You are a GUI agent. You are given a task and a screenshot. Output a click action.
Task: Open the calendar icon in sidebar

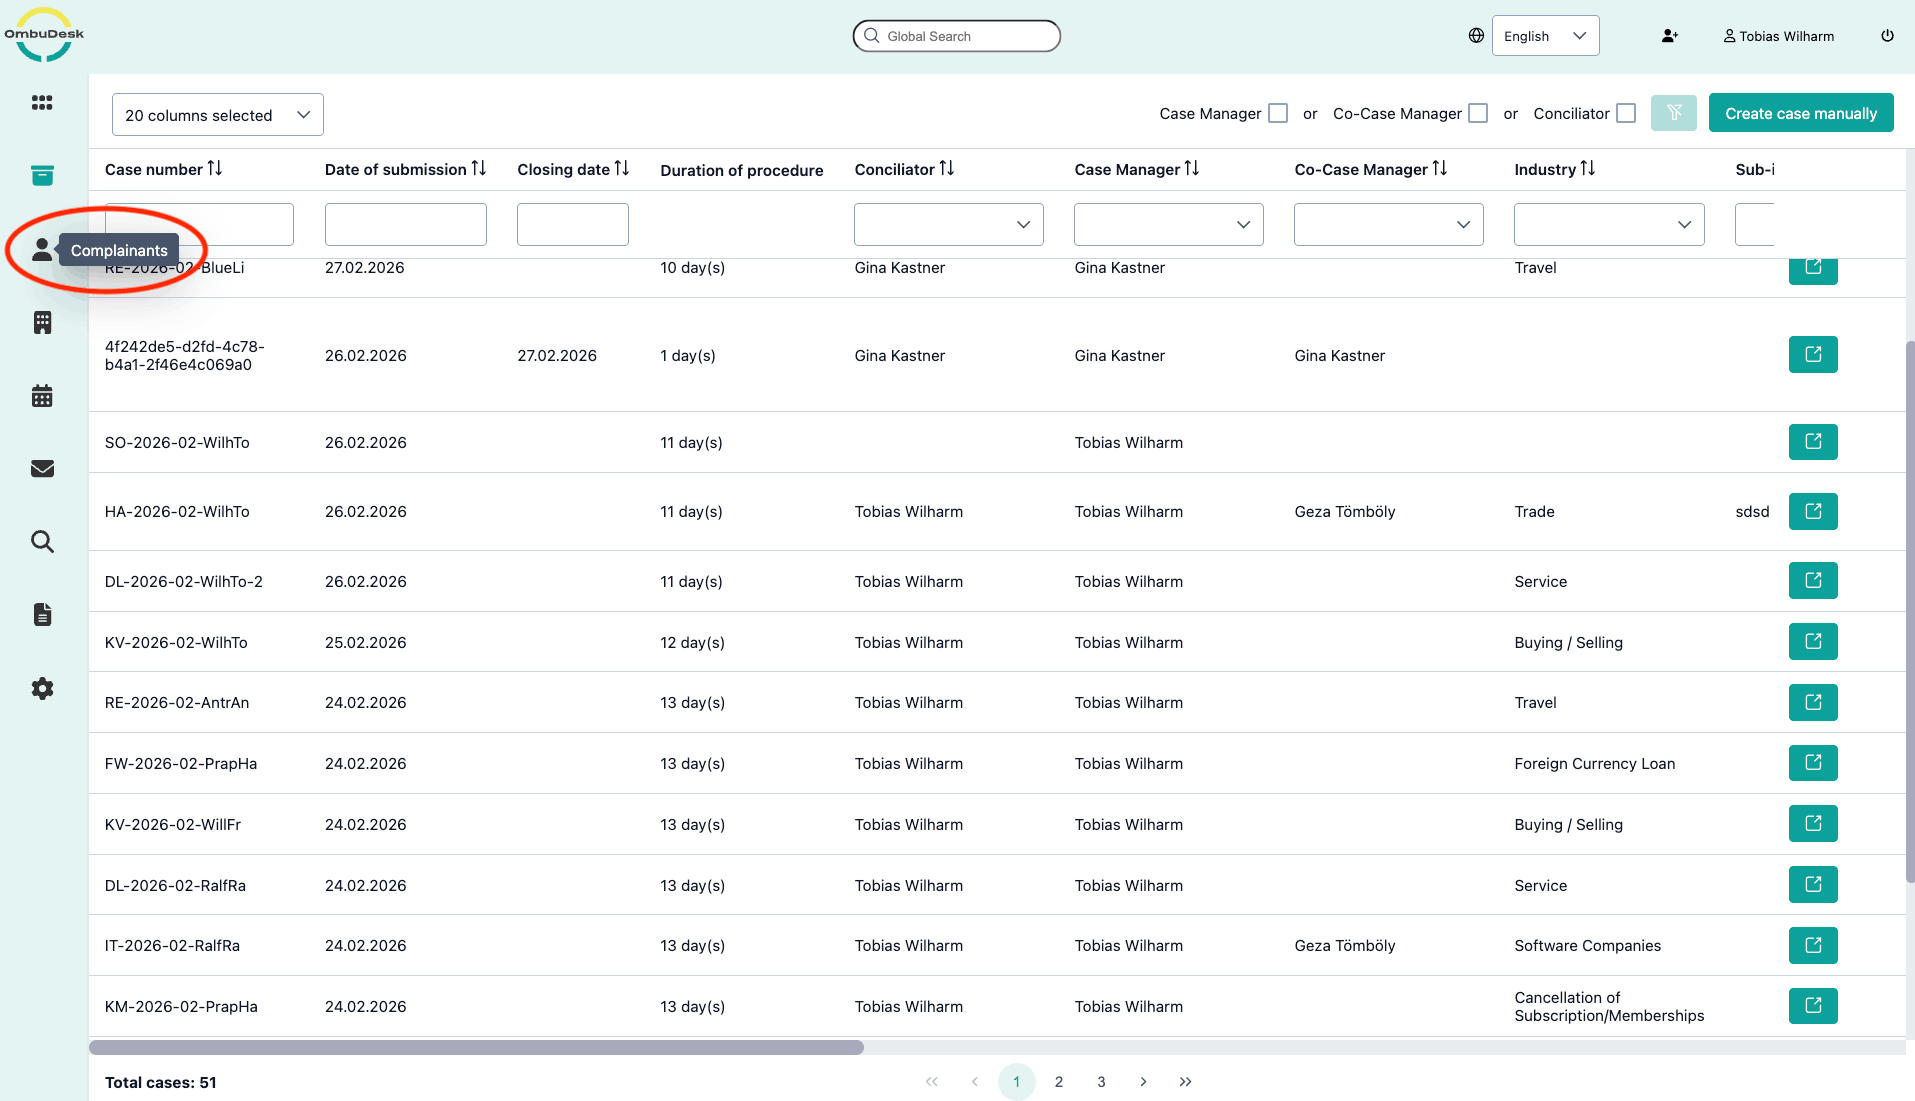click(x=42, y=396)
